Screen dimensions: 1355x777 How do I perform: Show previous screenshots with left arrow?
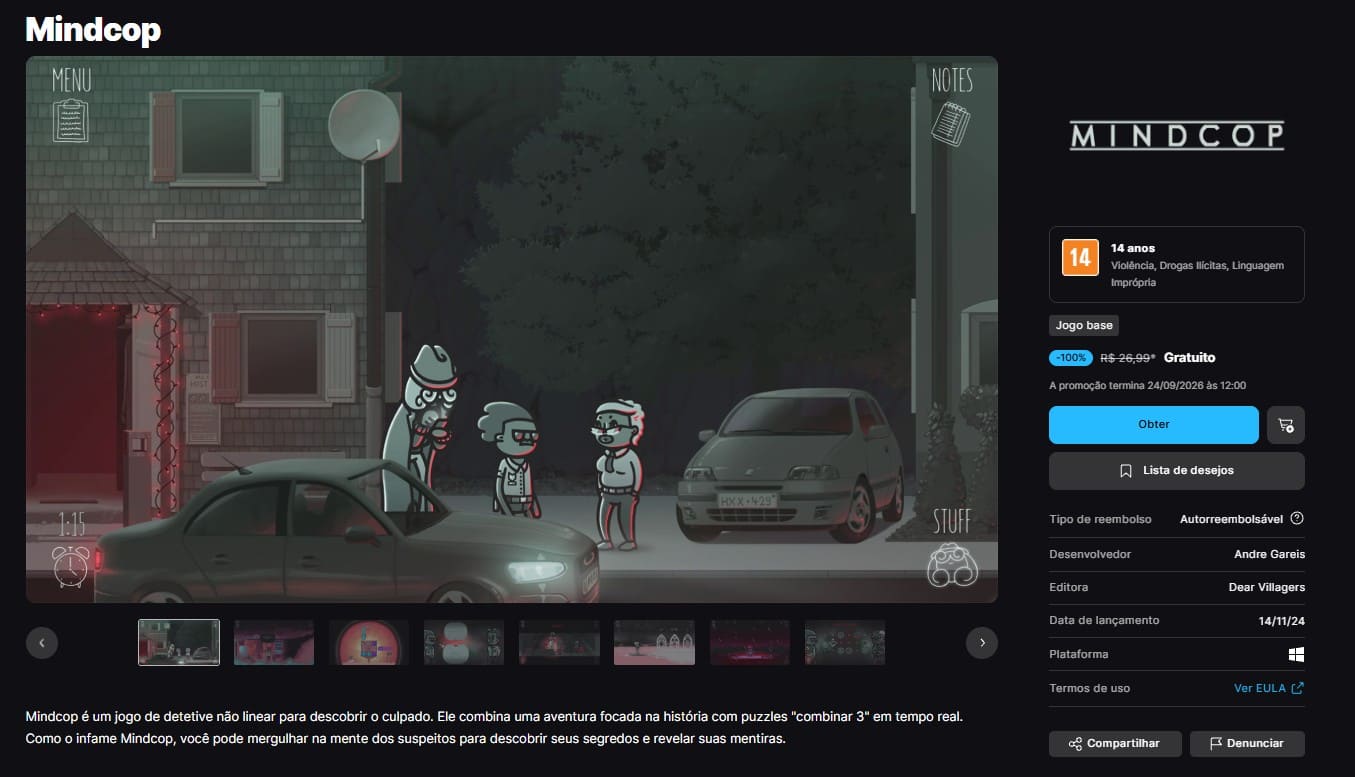pos(41,643)
